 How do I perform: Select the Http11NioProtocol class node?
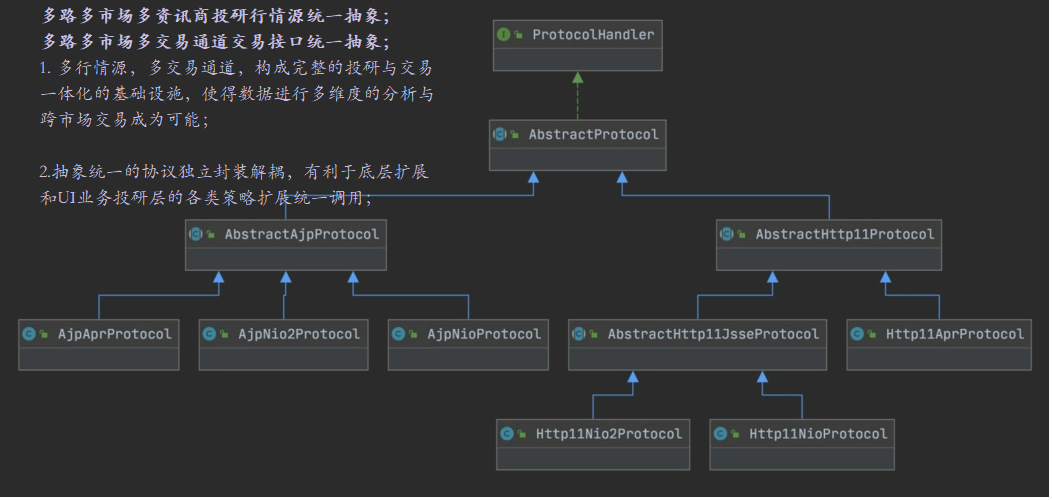tap(802, 444)
